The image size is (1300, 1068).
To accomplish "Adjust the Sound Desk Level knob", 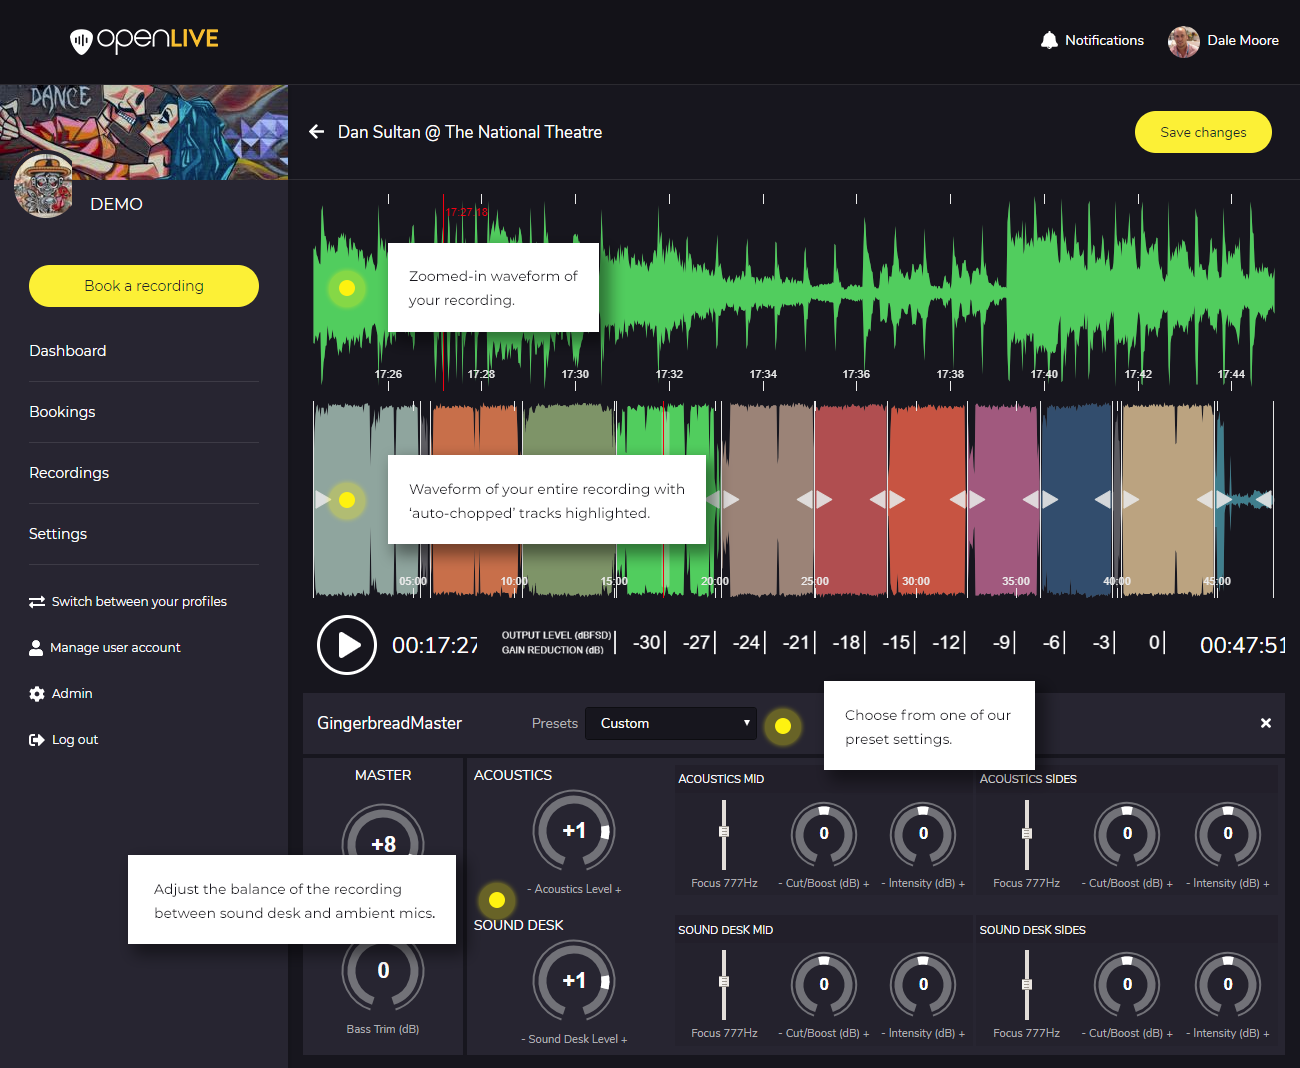I will click(x=575, y=981).
